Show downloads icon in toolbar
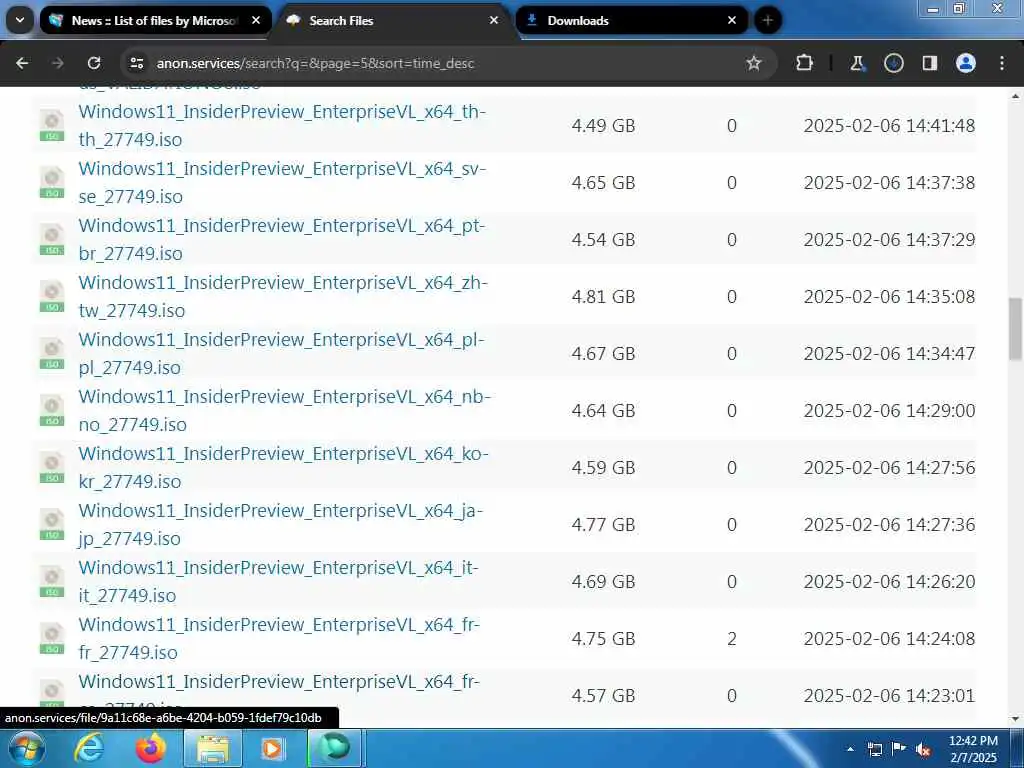This screenshot has width=1024, height=768. click(893, 63)
